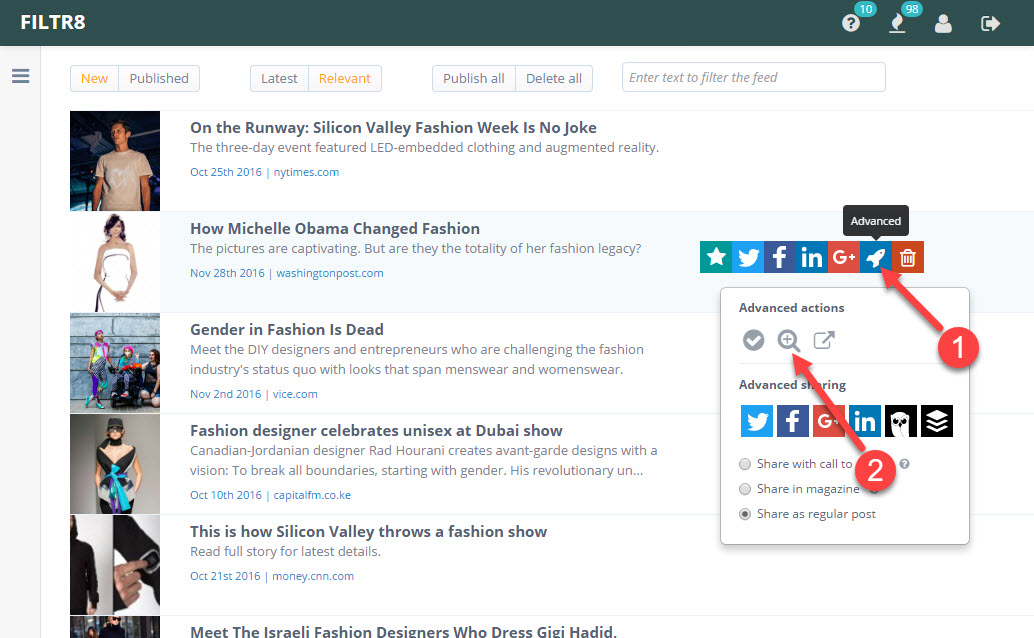Viewport: 1034px width, 638px height.
Task: Click thumbnail of Gender in Fashion article
Action: pyautogui.click(x=115, y=363)
